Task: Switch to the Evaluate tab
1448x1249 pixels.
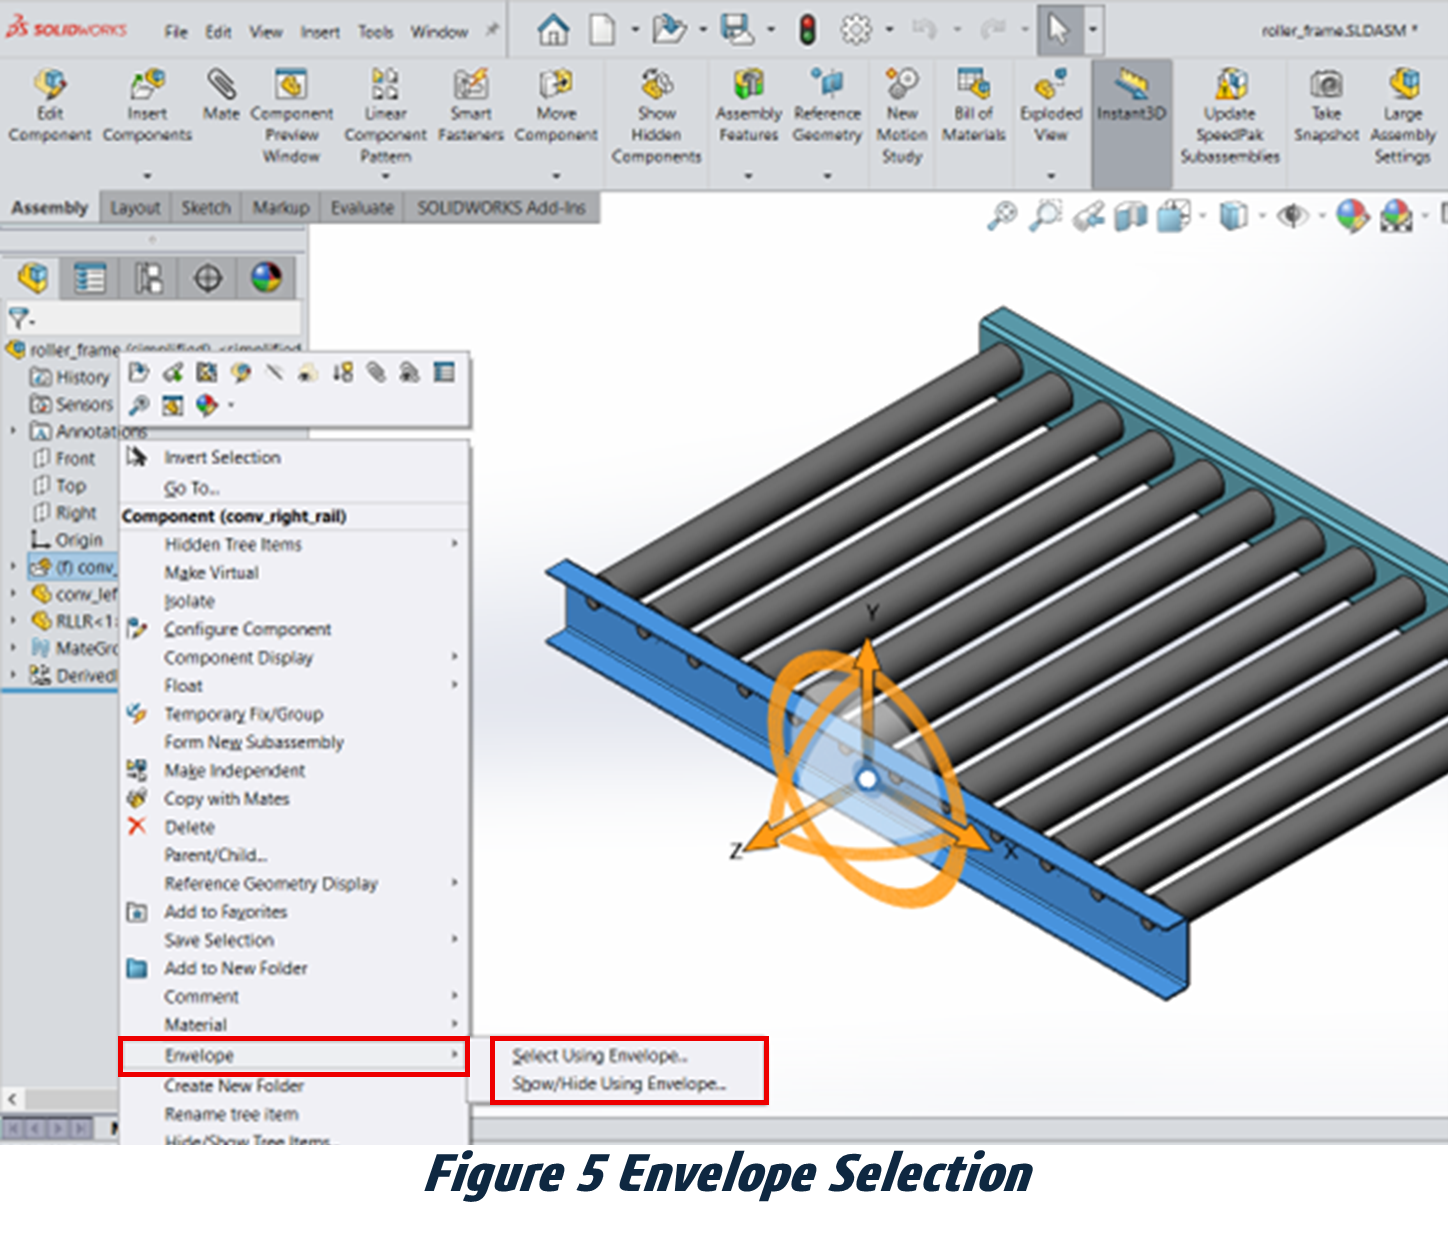Action: tap(362, 208)
